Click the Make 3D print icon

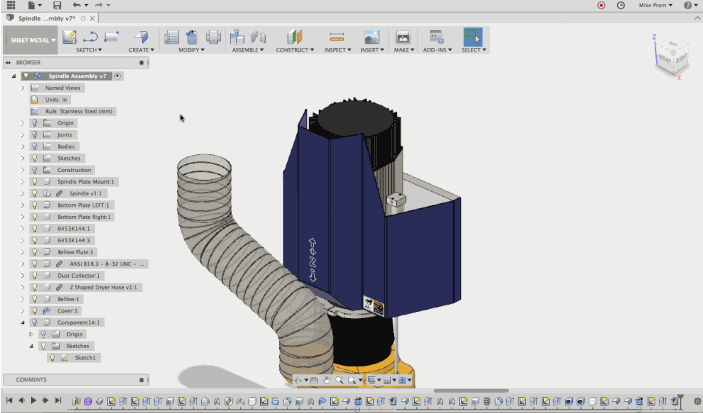click(x=403, y=37)
